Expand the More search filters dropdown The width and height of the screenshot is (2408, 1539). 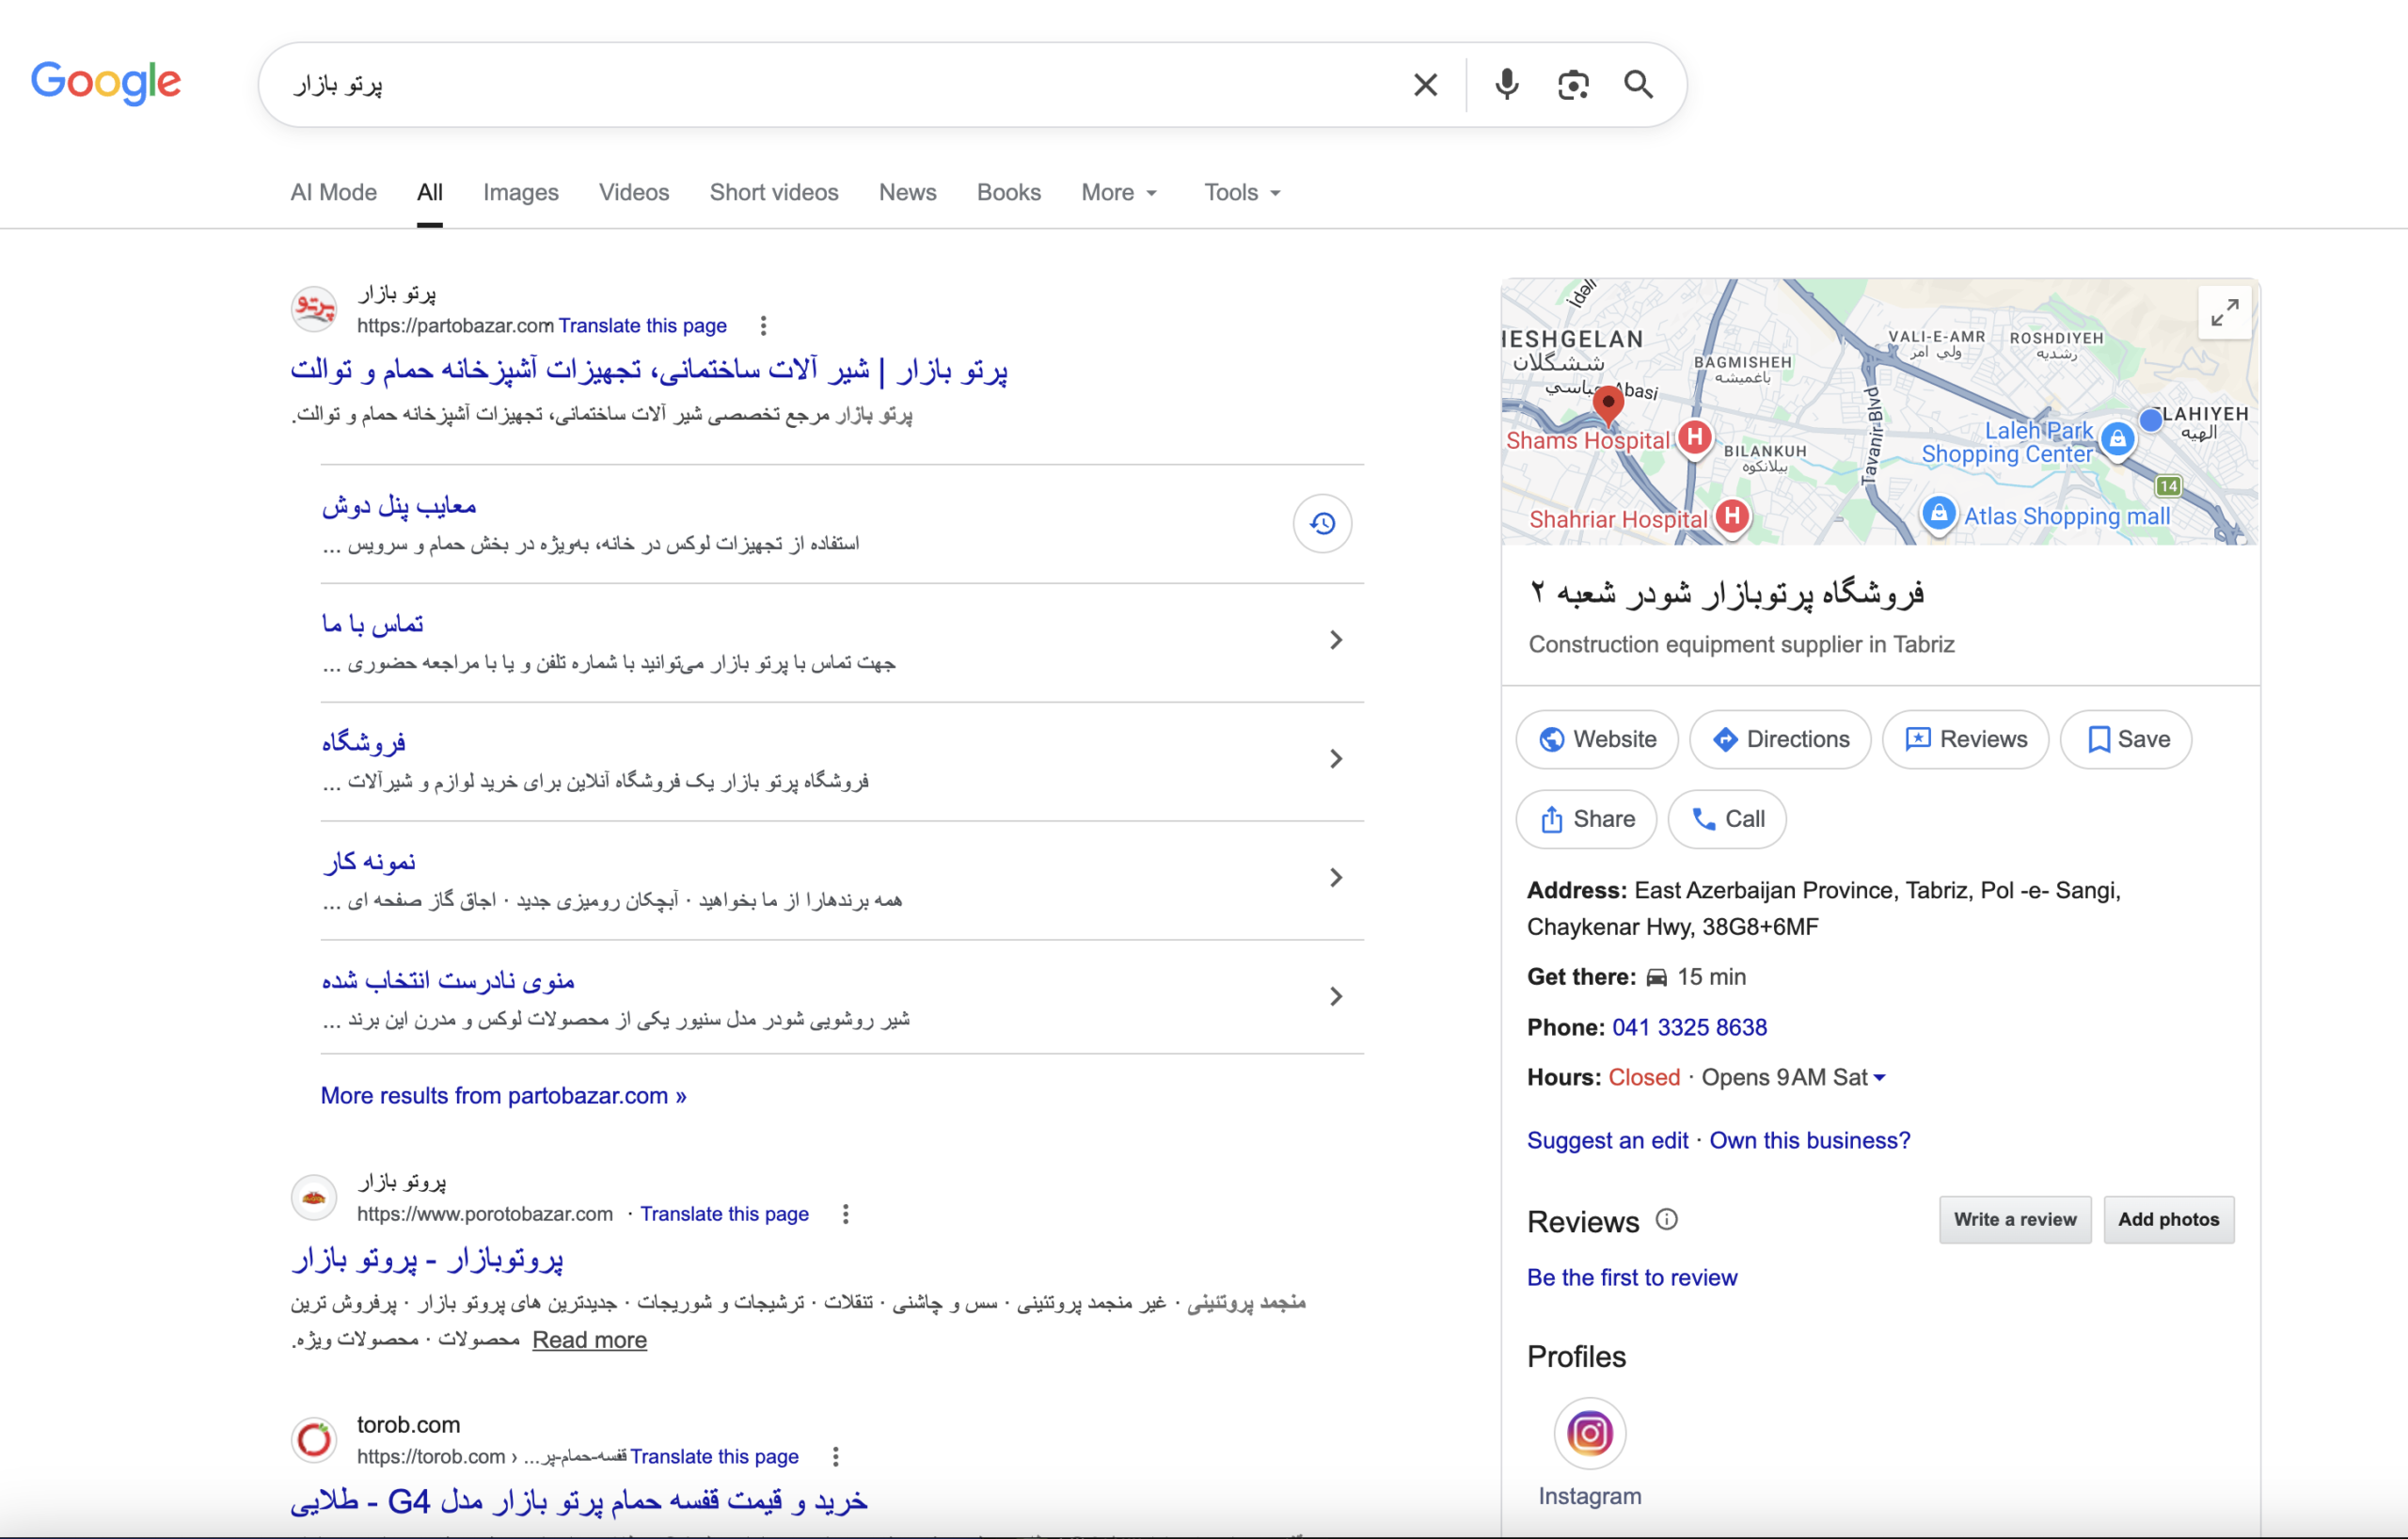tap(1118, 193)
